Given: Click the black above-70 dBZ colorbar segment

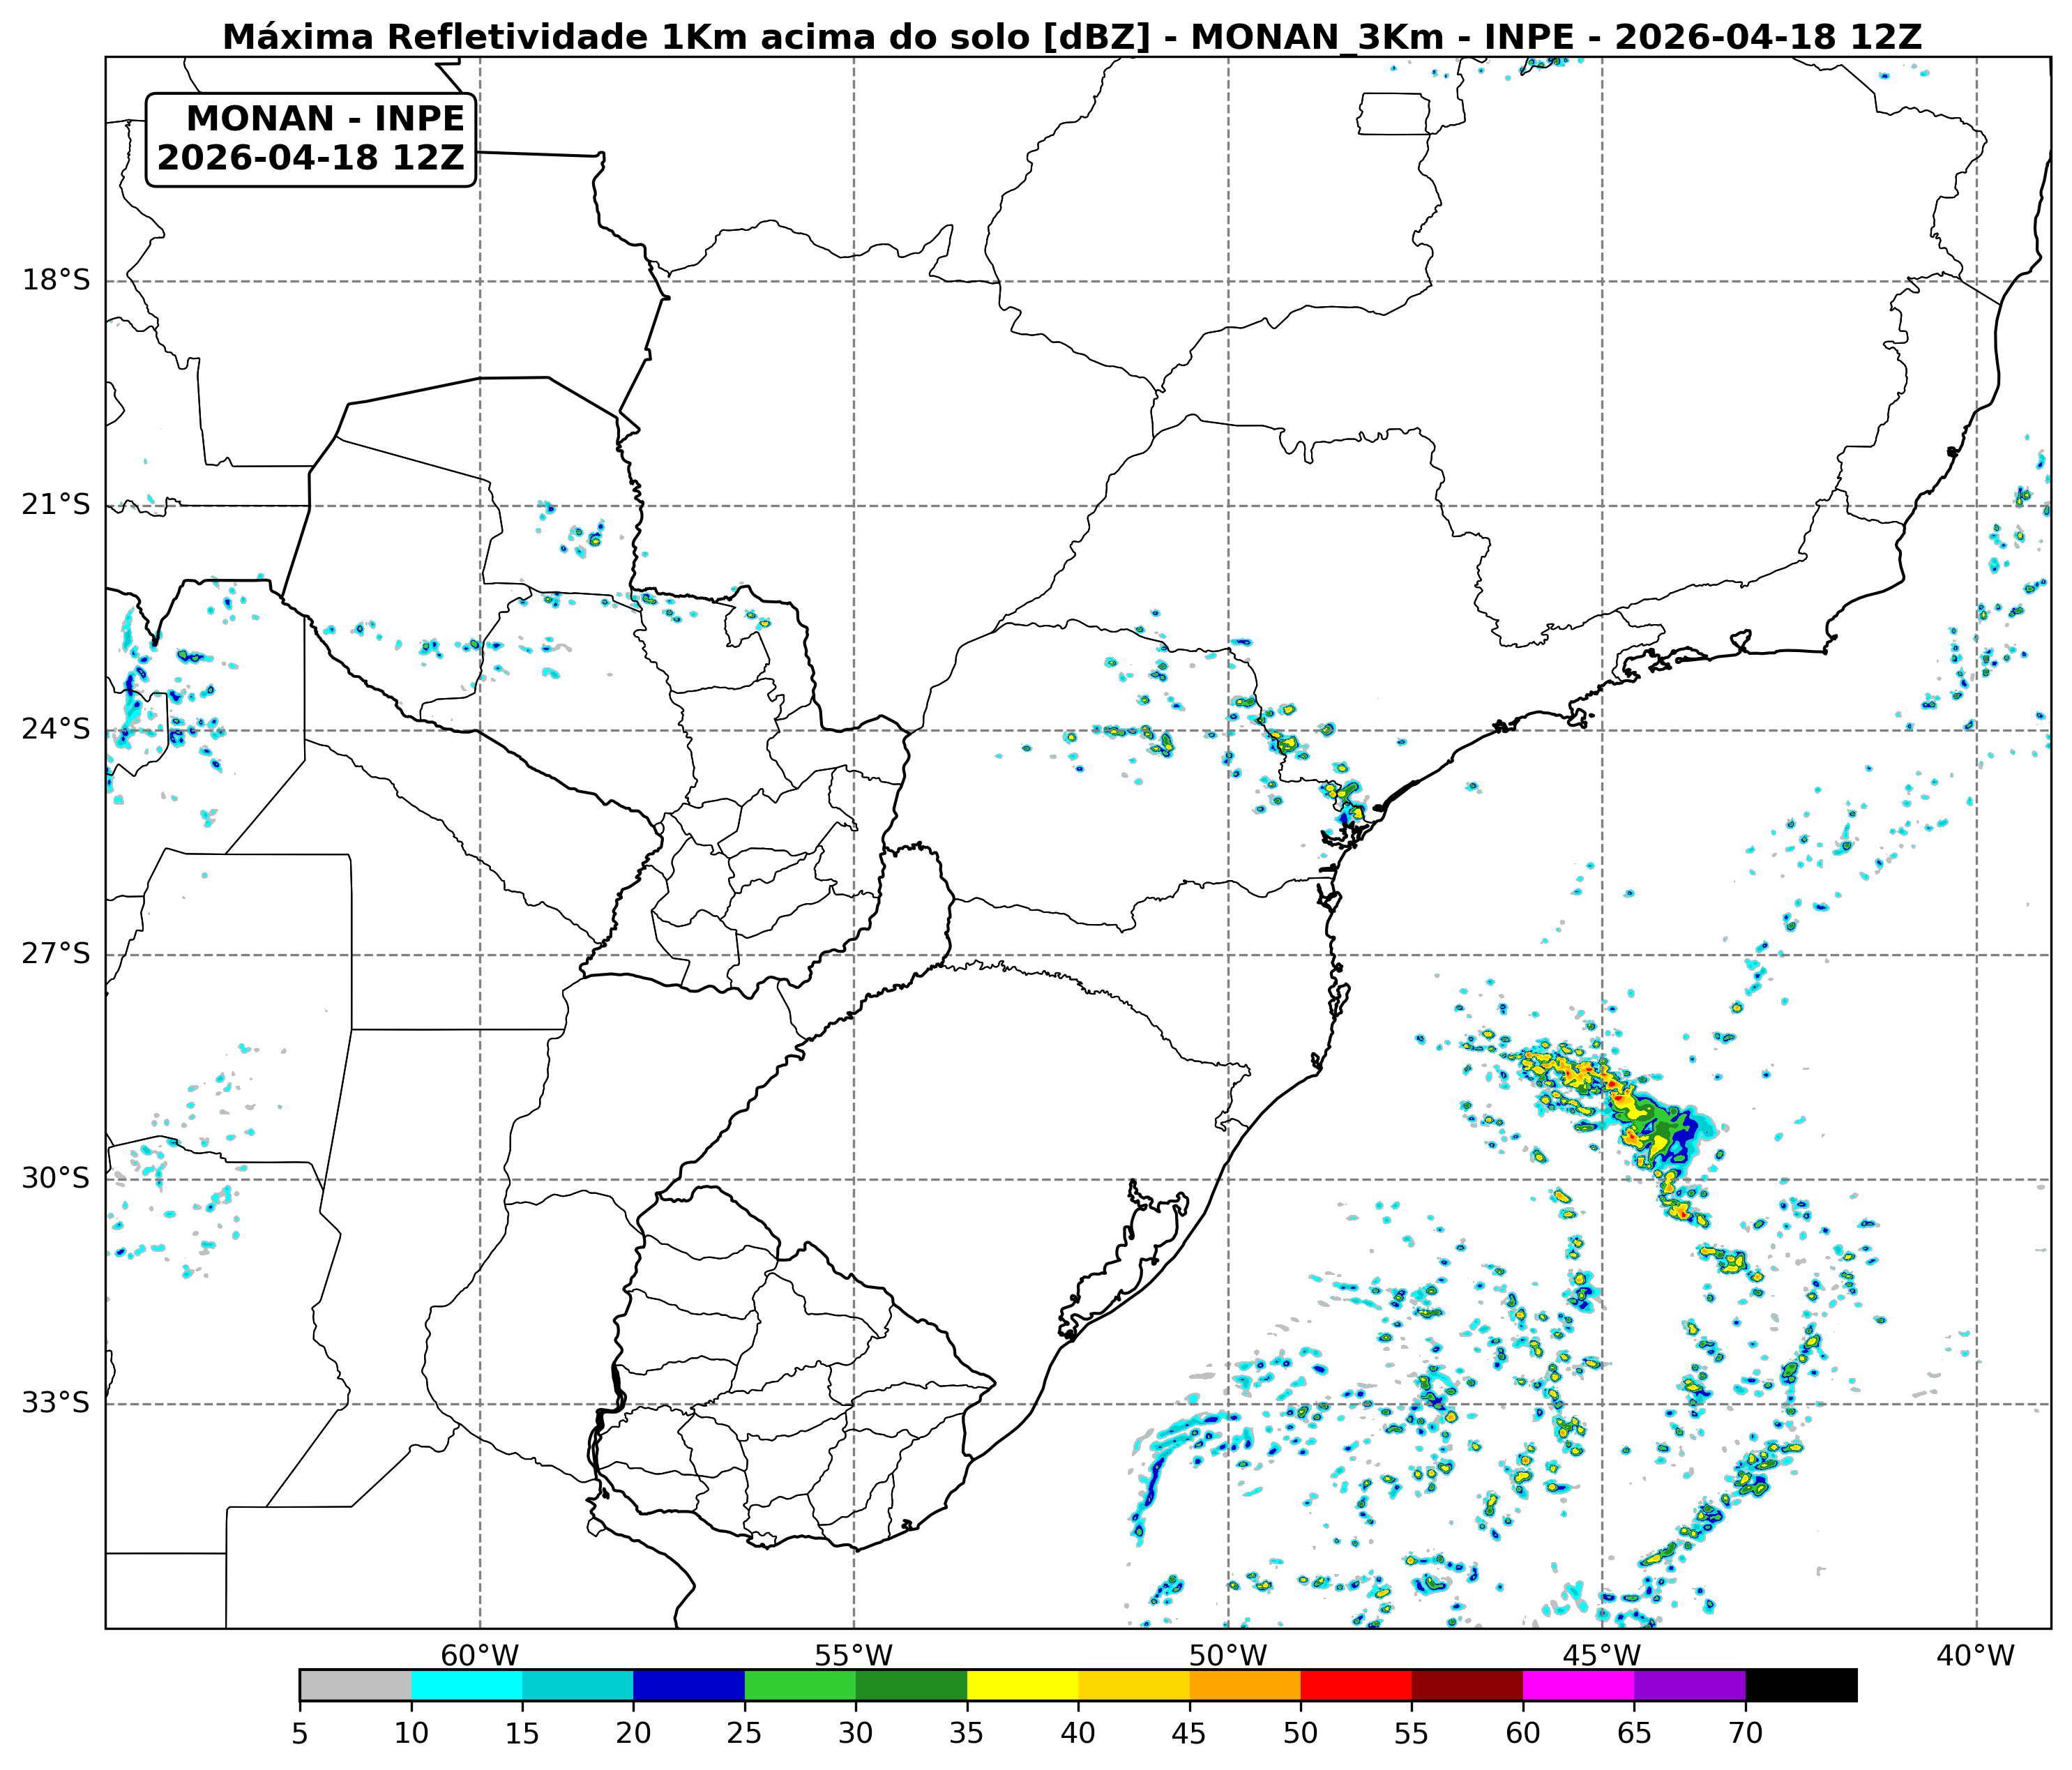Looking at the screenshot, I should click(x=1801, y=1685).
